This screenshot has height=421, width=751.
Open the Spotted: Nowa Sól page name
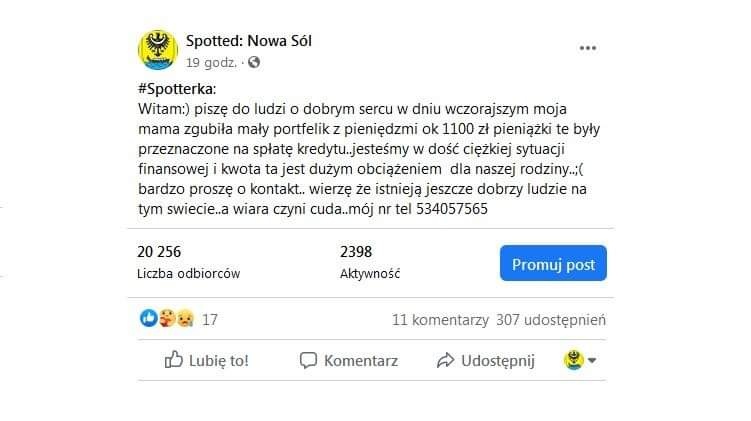(x=249, y=41)
